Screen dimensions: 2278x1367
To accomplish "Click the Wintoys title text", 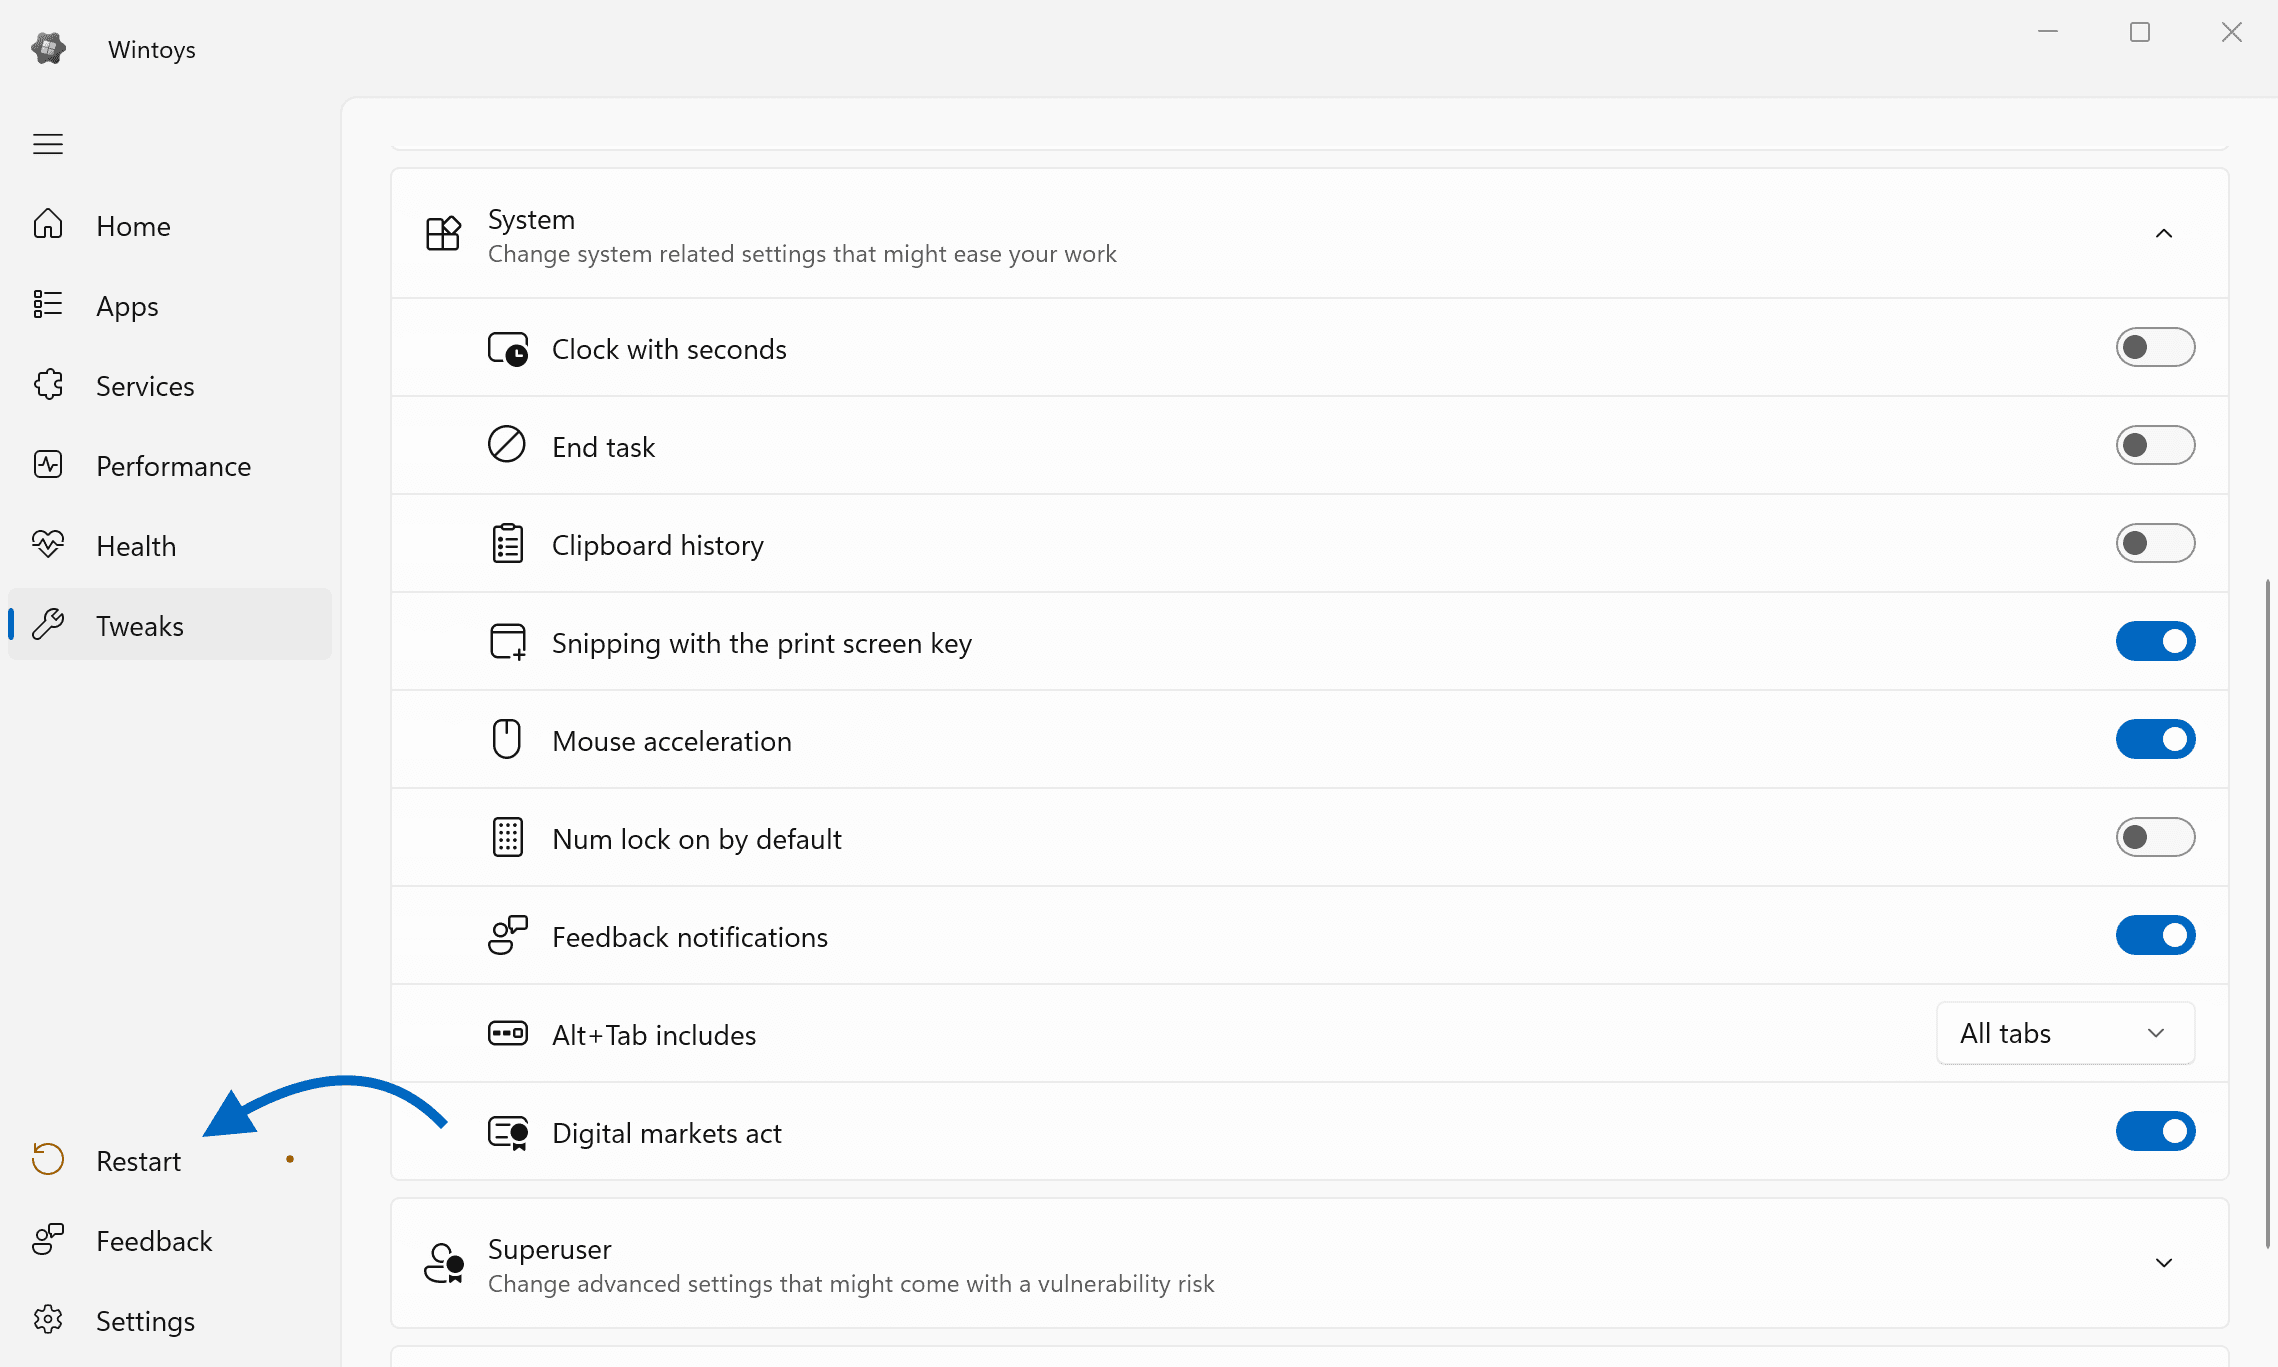I will (x=152, y=49).
